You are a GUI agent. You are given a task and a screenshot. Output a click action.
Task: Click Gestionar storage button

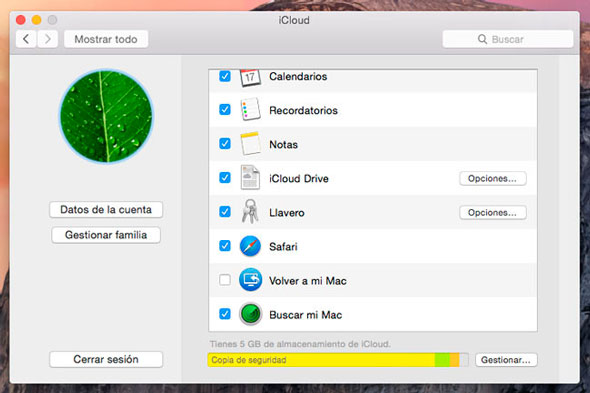pyautogui.click(x=506, y=360)
